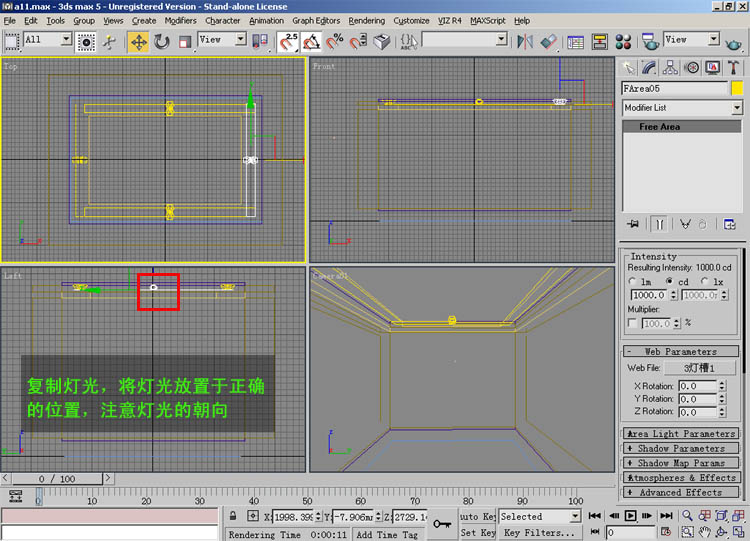Click the Set Keys key icon
The image size is (750, 541).
click(443, 521)
